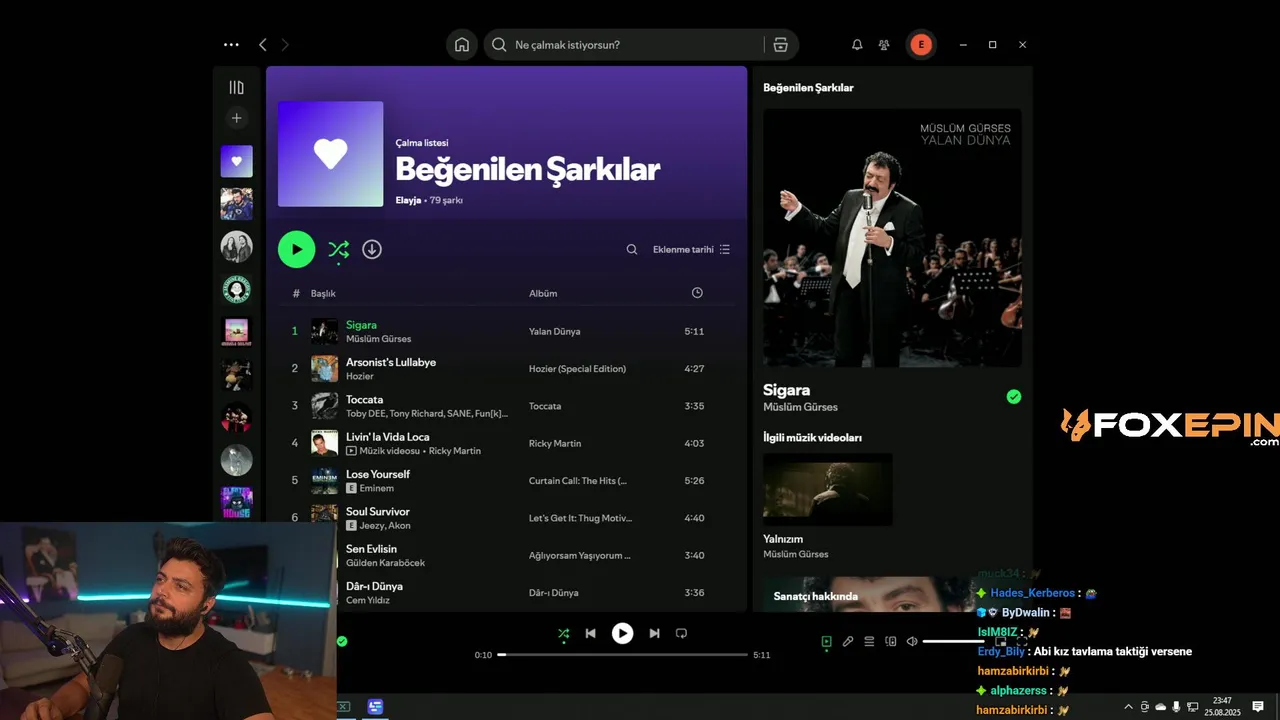This screenshot has height=720, width=1280.
Task: Sort by the # column header
Action: (x=296, y=293)
